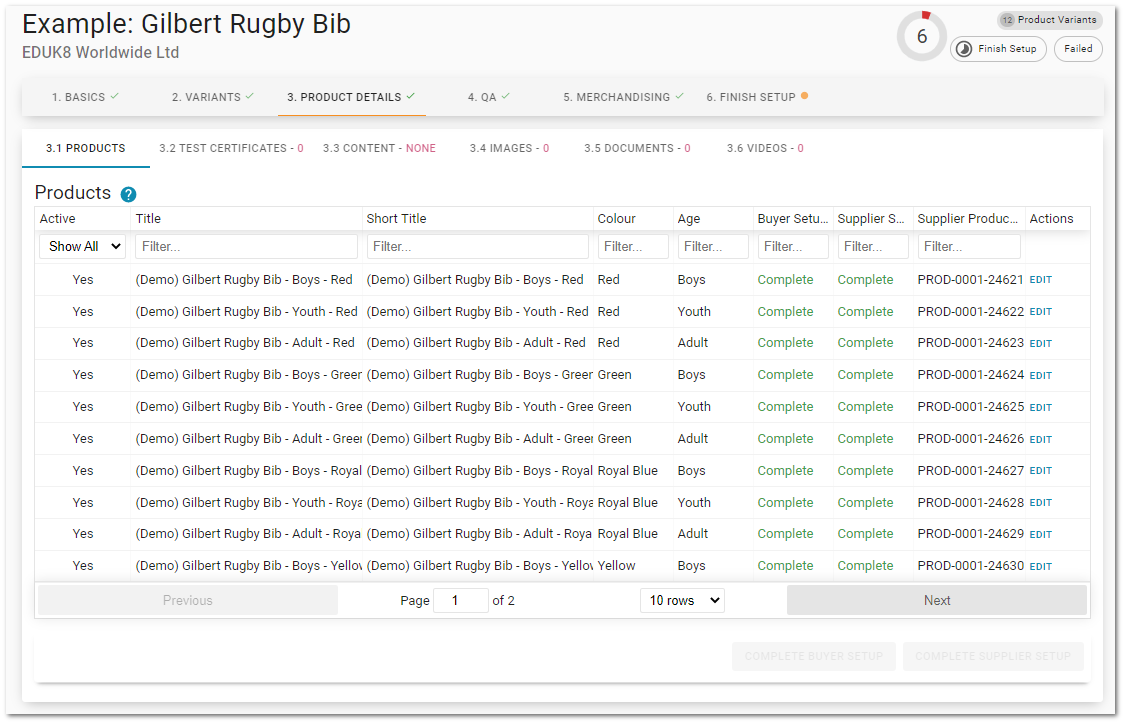Open the 4. QA tab
Viewport: 1125px width, 724px height.
coord(489,97)
